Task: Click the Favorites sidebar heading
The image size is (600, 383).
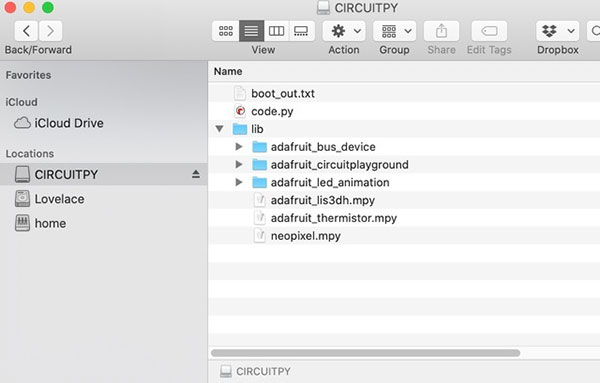Action: tap(28, 75)
